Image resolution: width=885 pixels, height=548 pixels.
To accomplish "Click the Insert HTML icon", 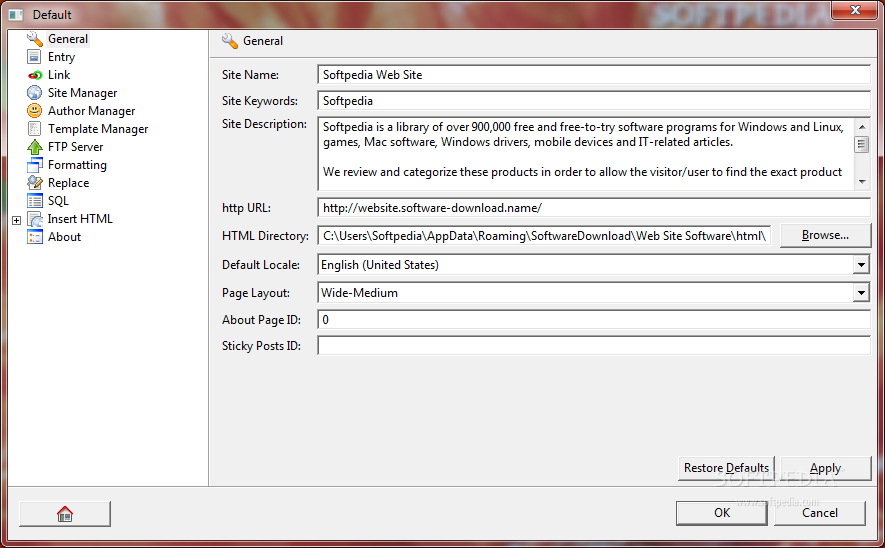I will point(34,219).
